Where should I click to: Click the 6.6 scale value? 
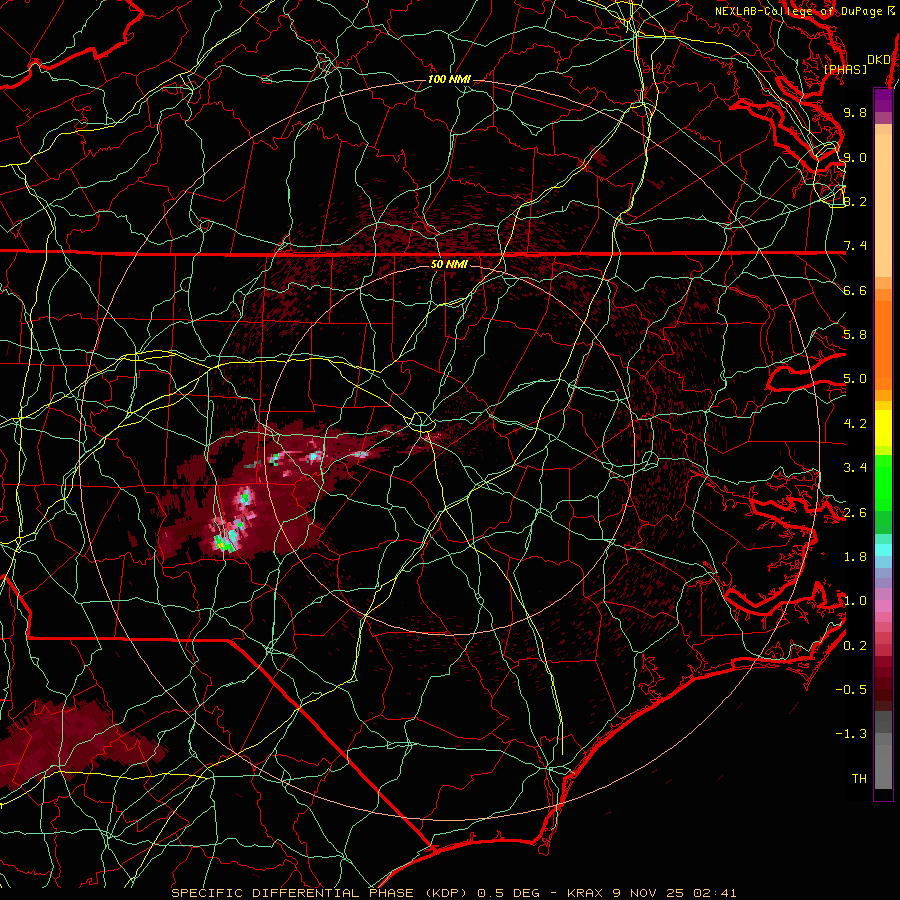click(x=855, y=290)
